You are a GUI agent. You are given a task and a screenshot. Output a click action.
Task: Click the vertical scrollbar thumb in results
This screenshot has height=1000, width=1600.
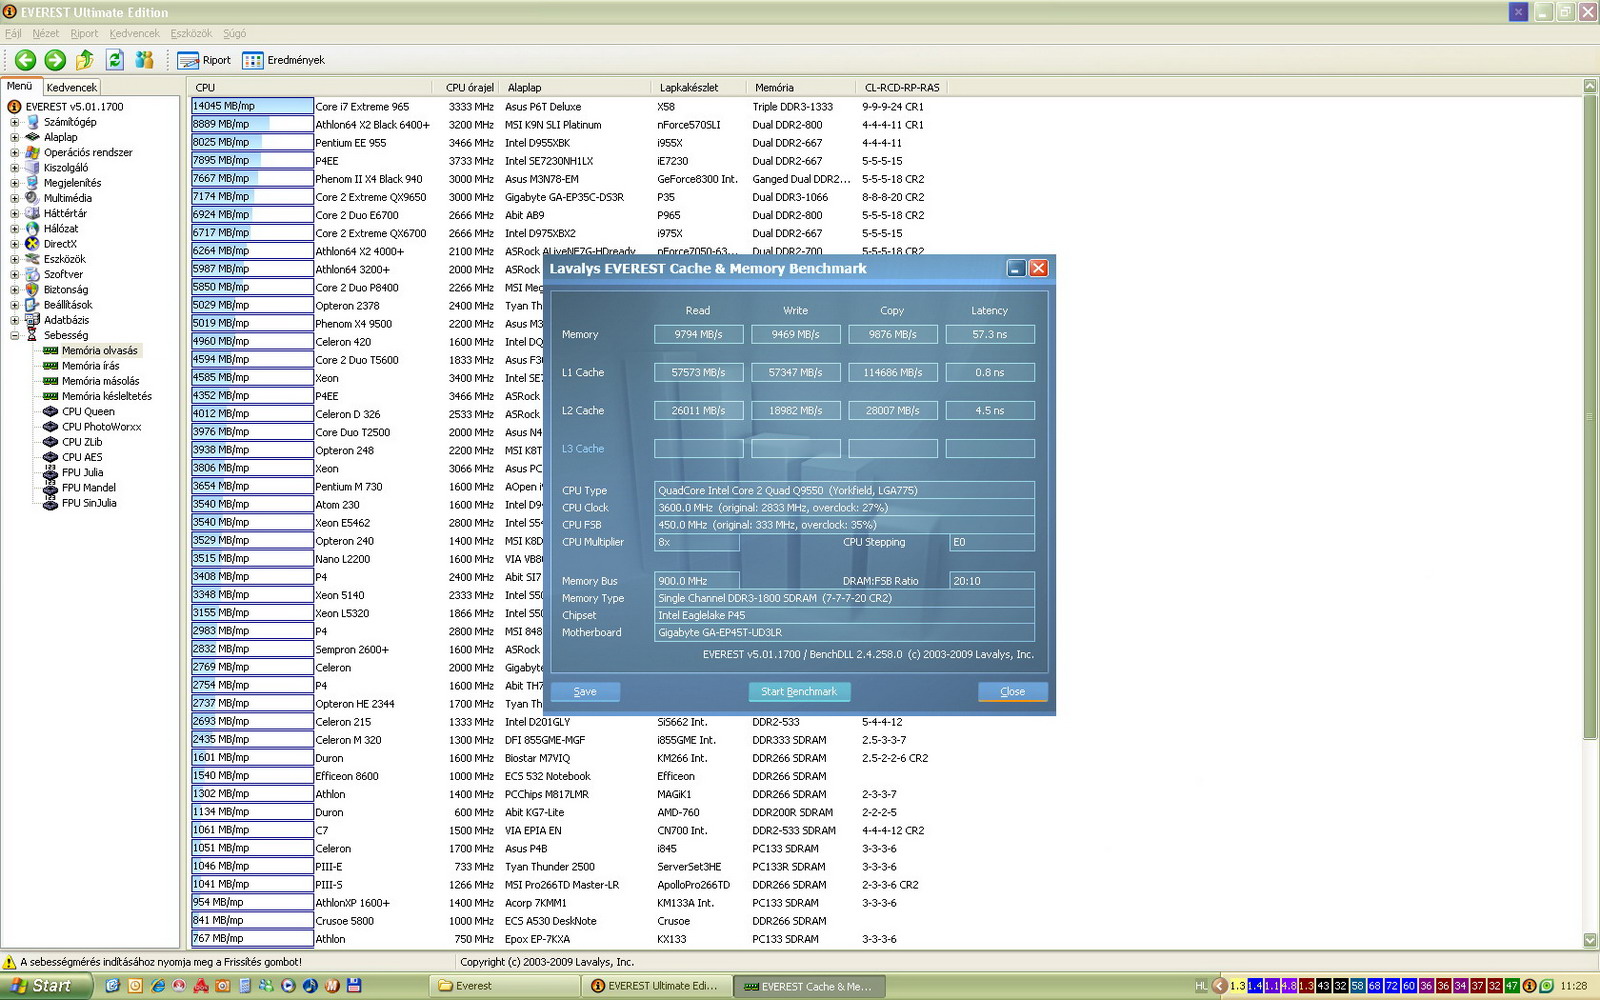click(1590, 417)
